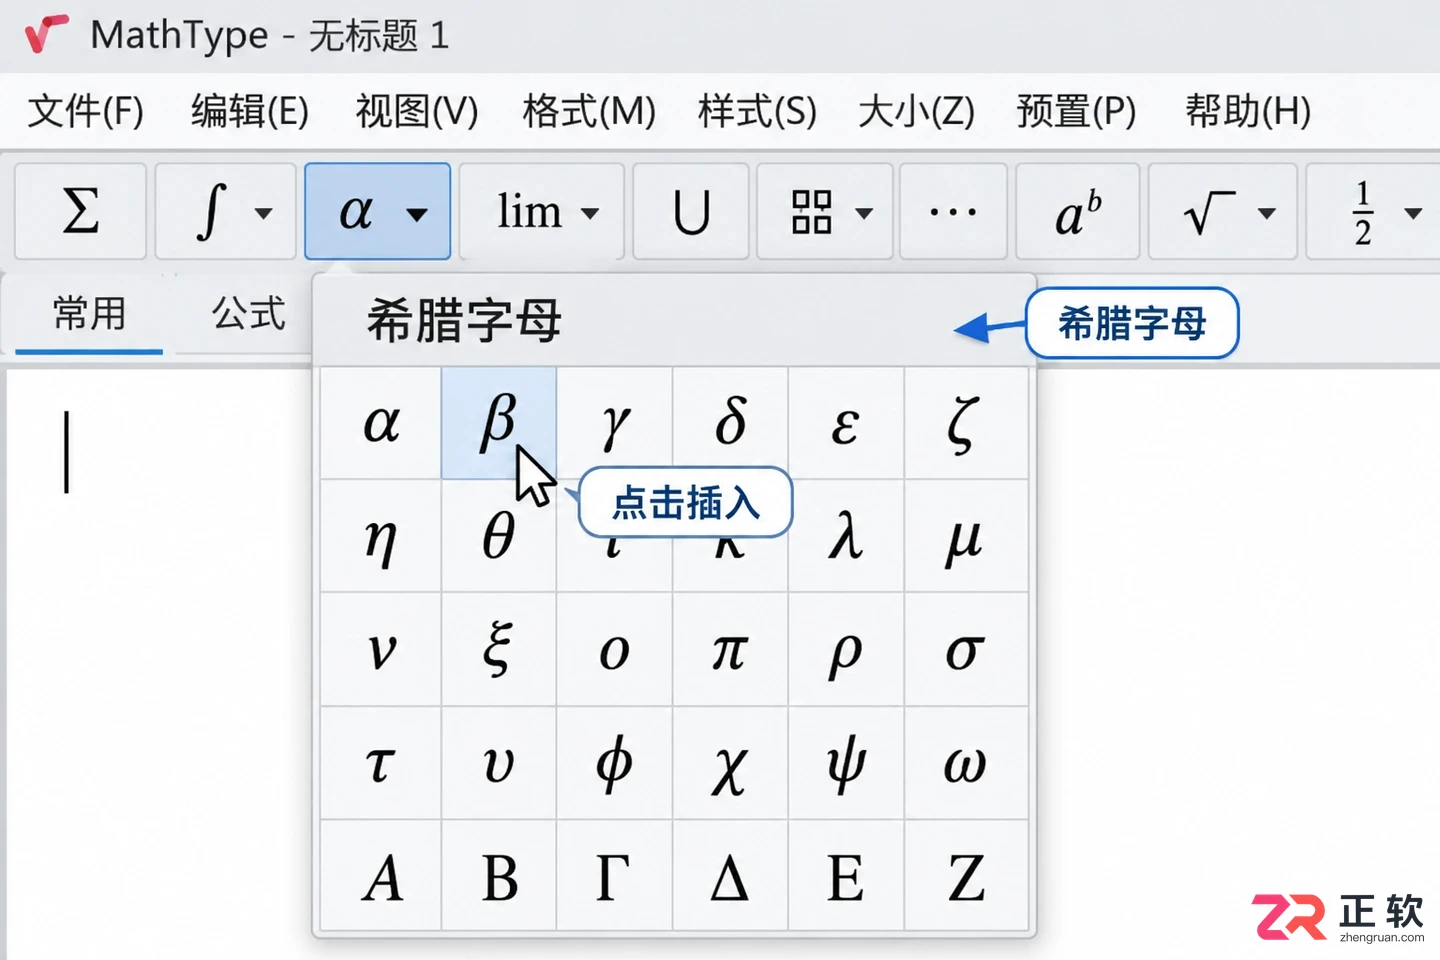The height and width of the screenshot is (960, 1440).
Task: Open the integral templates dropdown arrow
Action: [x=263, y=213]
